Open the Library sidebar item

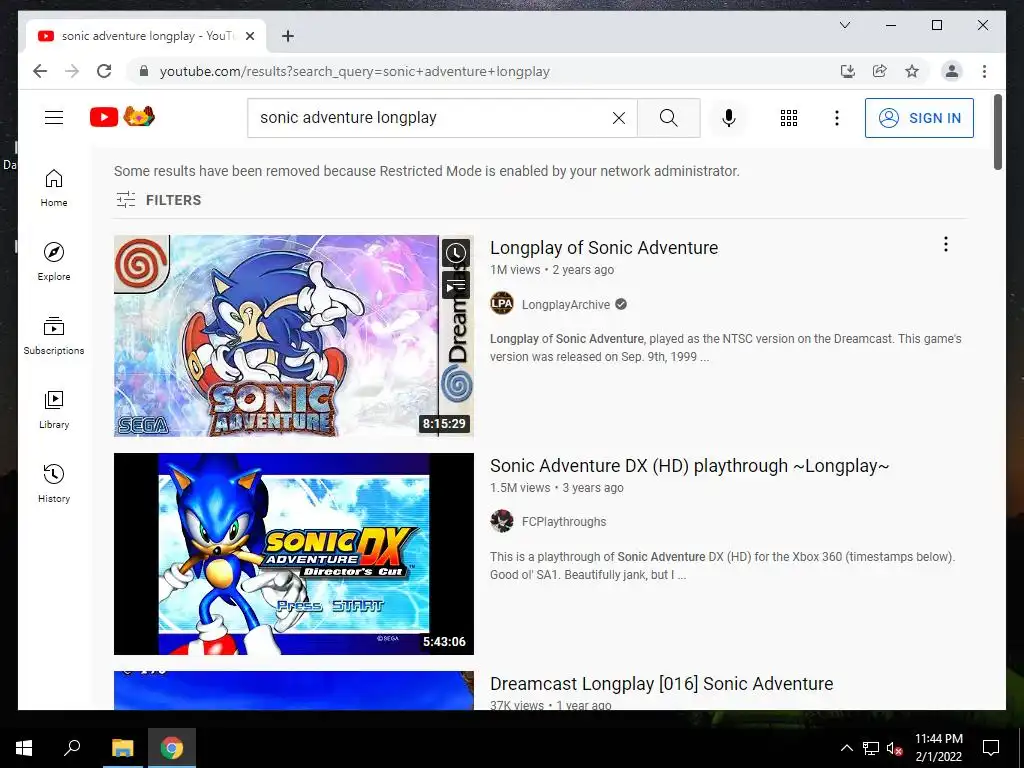(x=54, y=409)
